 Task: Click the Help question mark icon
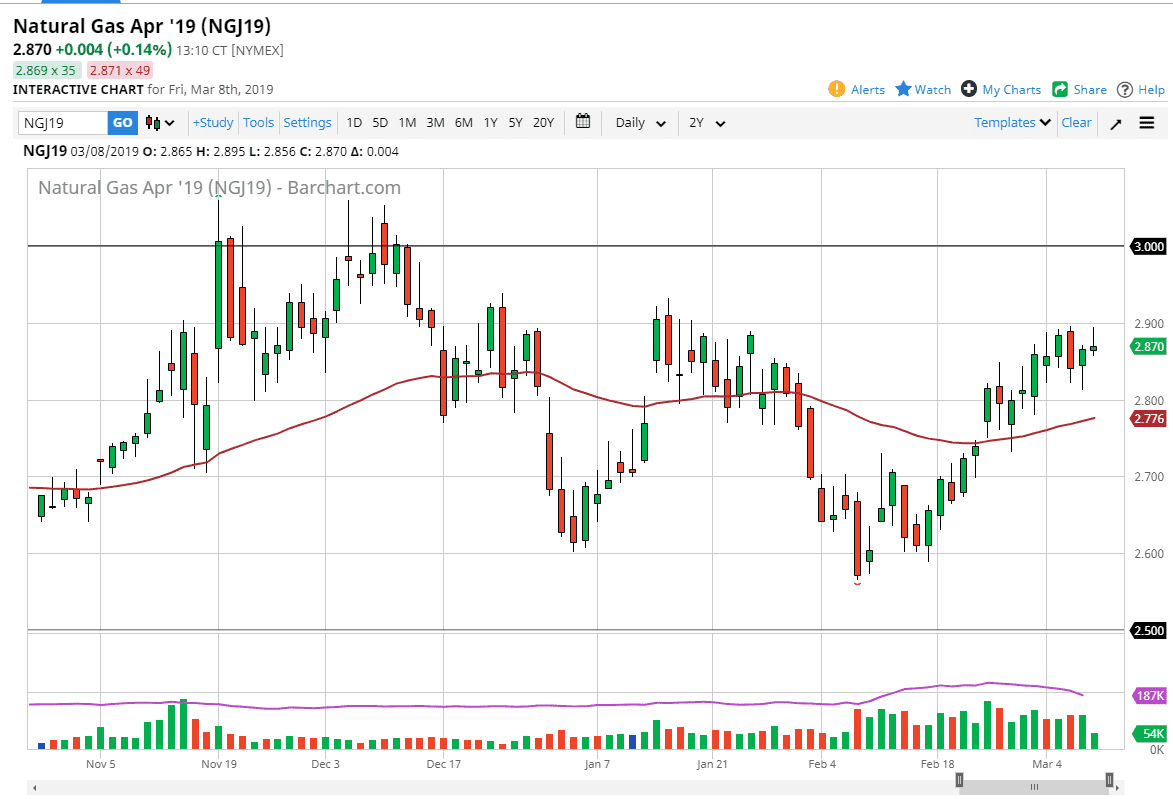coord(1125,89)
